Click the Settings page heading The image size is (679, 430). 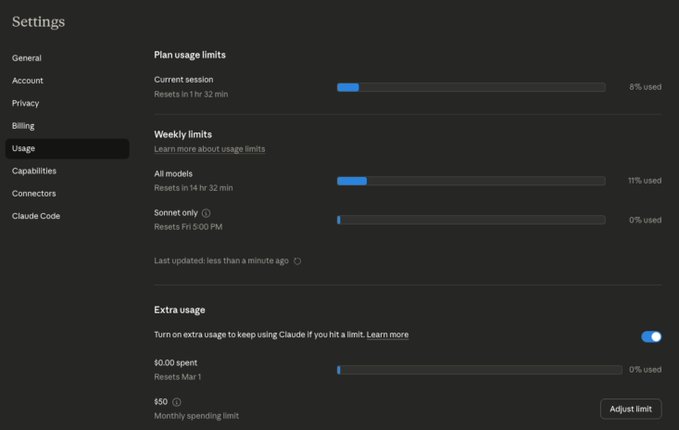click(x=38, y=22)
